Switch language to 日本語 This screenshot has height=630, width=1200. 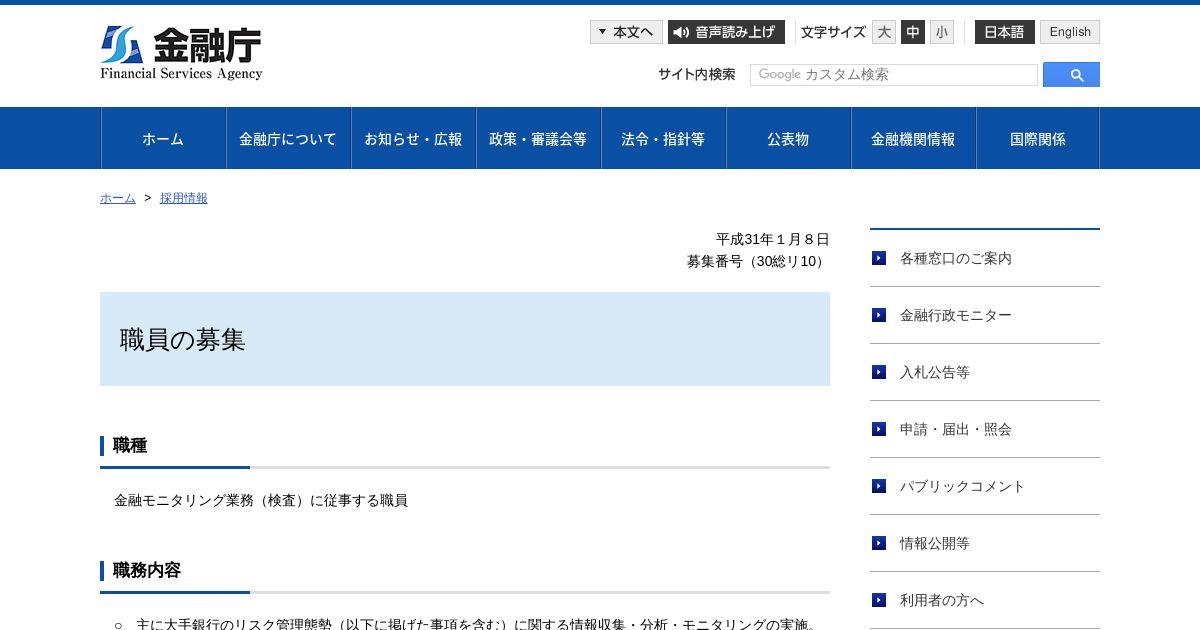coord(1005,32)
